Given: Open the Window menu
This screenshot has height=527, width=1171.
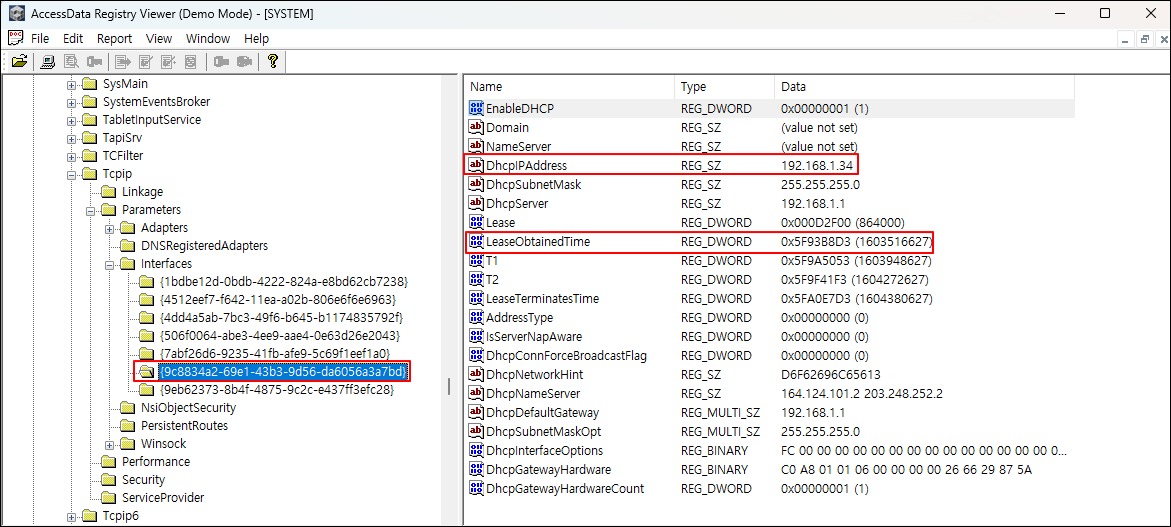Looking at the screenshot, I should 208,38.
